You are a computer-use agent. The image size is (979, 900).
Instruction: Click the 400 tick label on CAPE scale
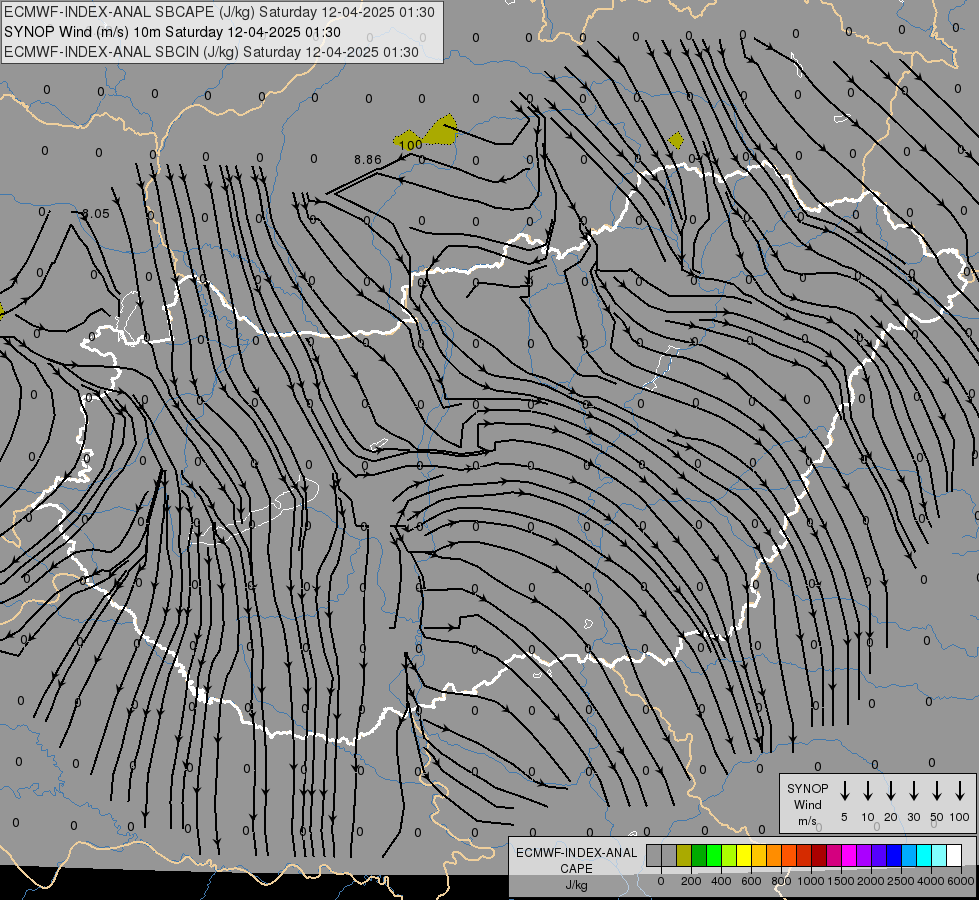[x=721, y=881]
